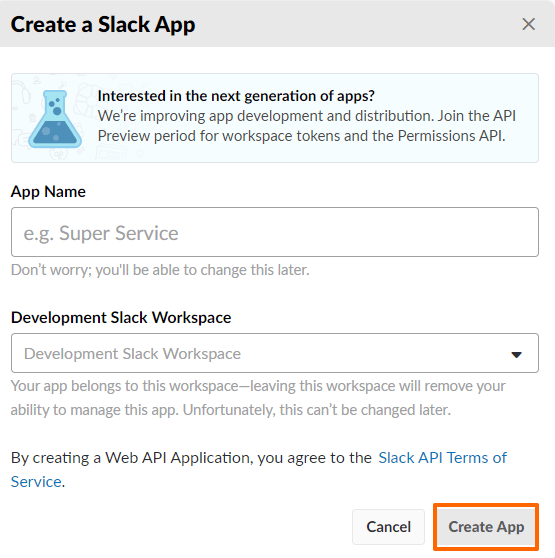Close the Create a Slack App dialog
This screenshot has width=555, height=558.
click(x=528, y=25)
